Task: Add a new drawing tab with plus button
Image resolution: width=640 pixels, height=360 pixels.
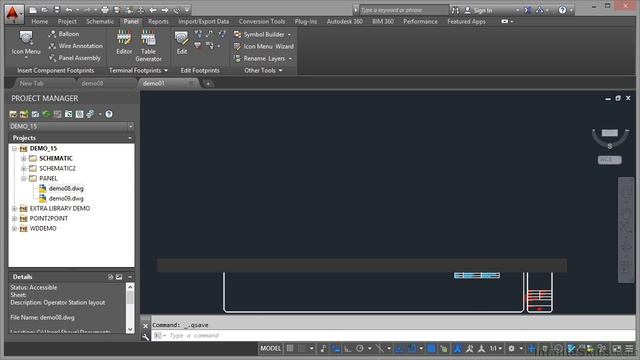Action: [x=208, y=84]
